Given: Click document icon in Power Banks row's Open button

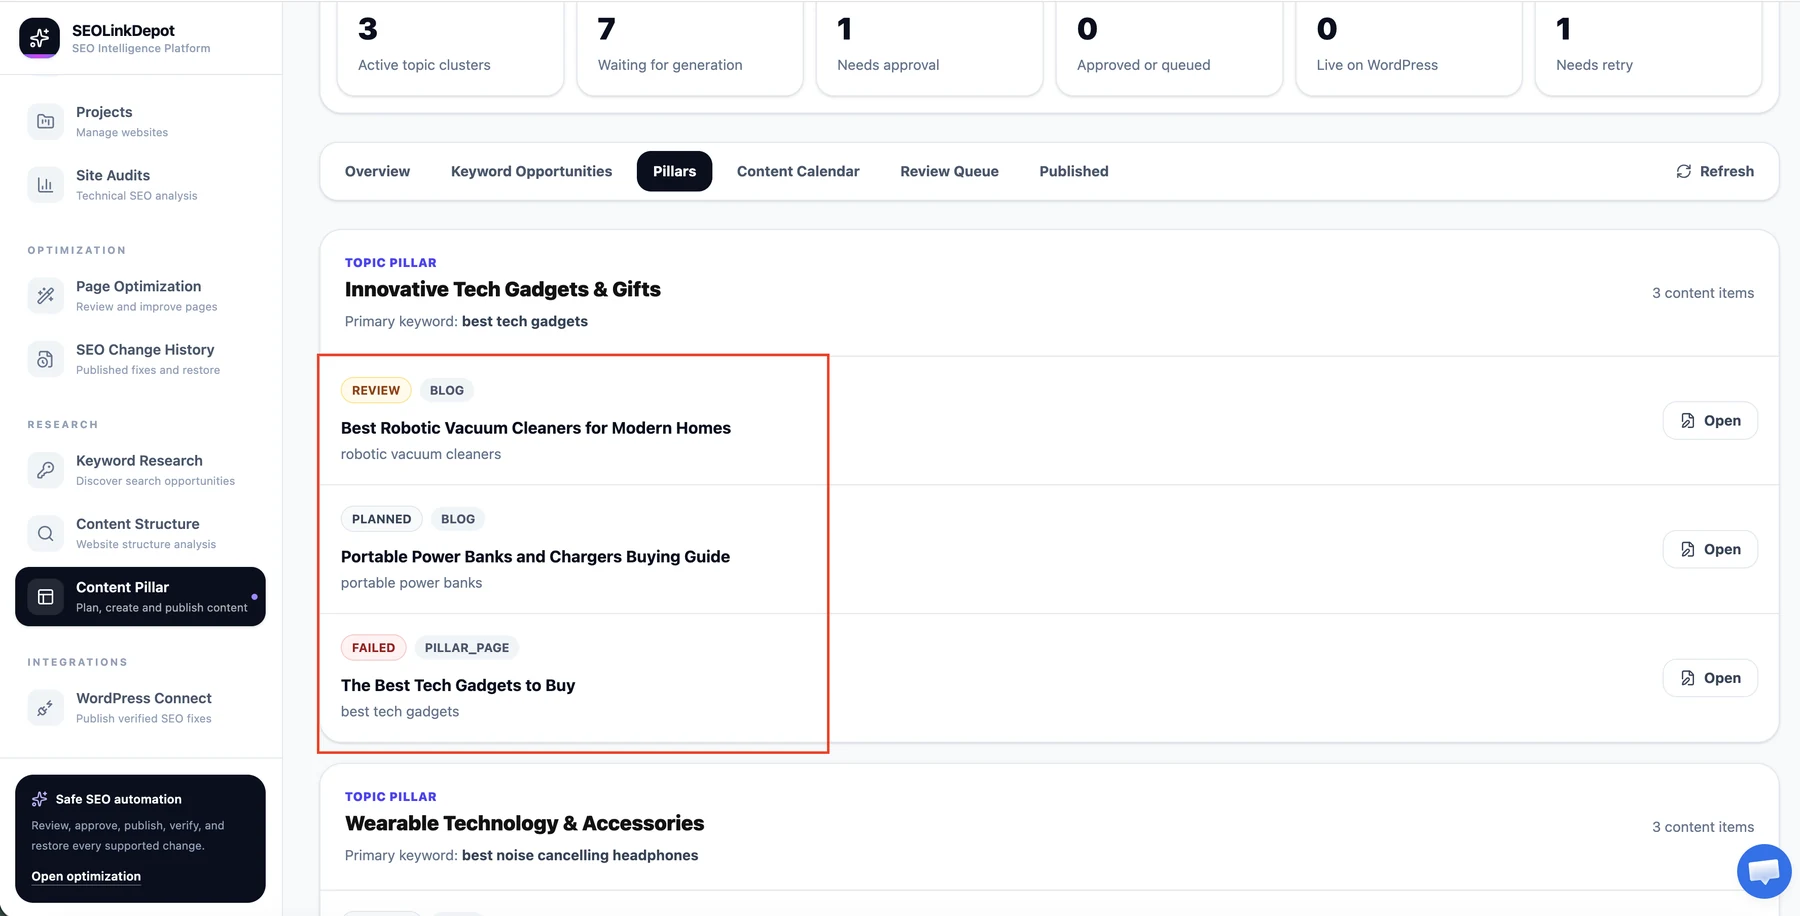Looking at the screenshot, I should (x=1688, y=549).
